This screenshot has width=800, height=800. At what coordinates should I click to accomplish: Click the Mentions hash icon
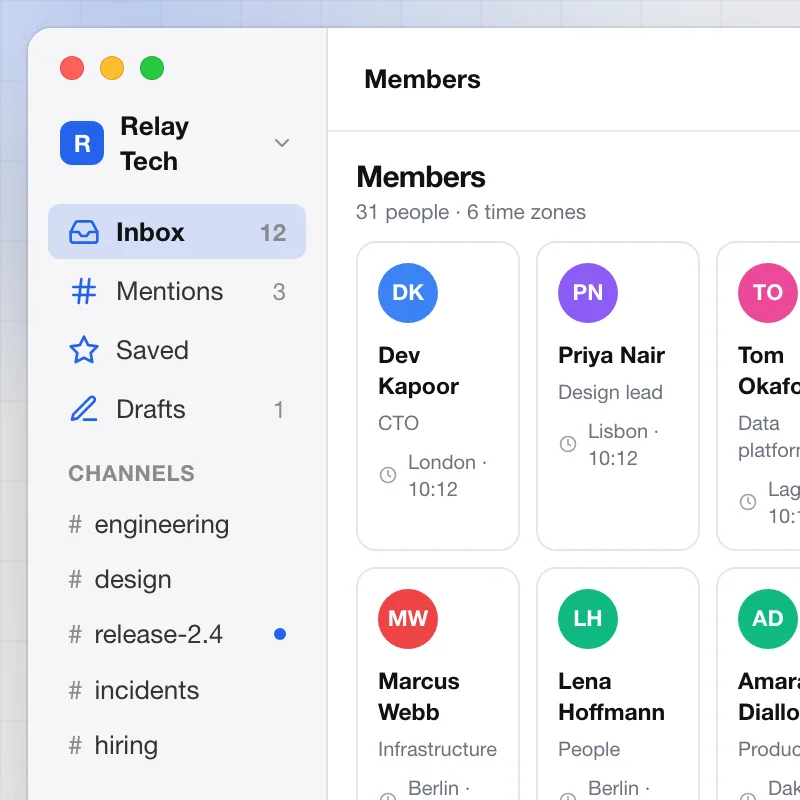[x=84, y=291]
